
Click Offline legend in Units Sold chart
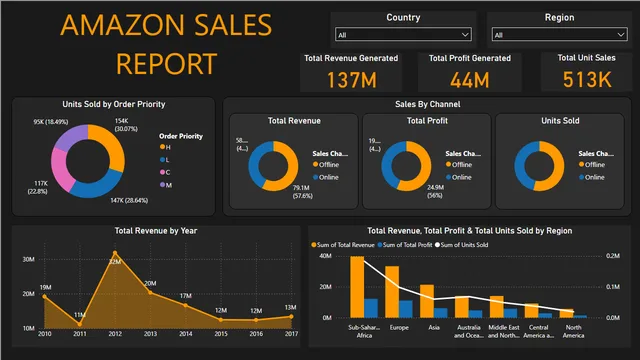pos(592,164)
